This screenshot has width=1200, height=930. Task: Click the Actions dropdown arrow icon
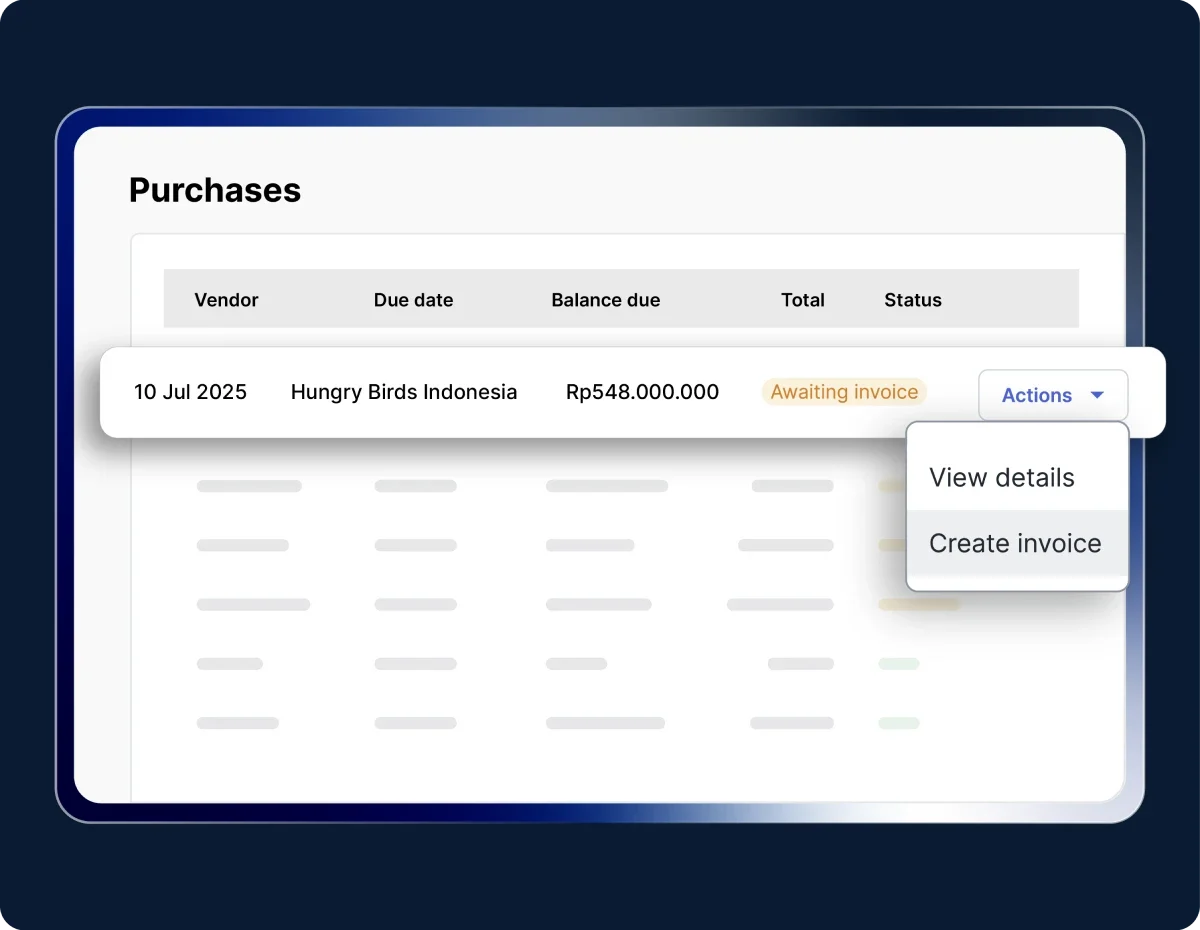click(x=1097, y=396)
